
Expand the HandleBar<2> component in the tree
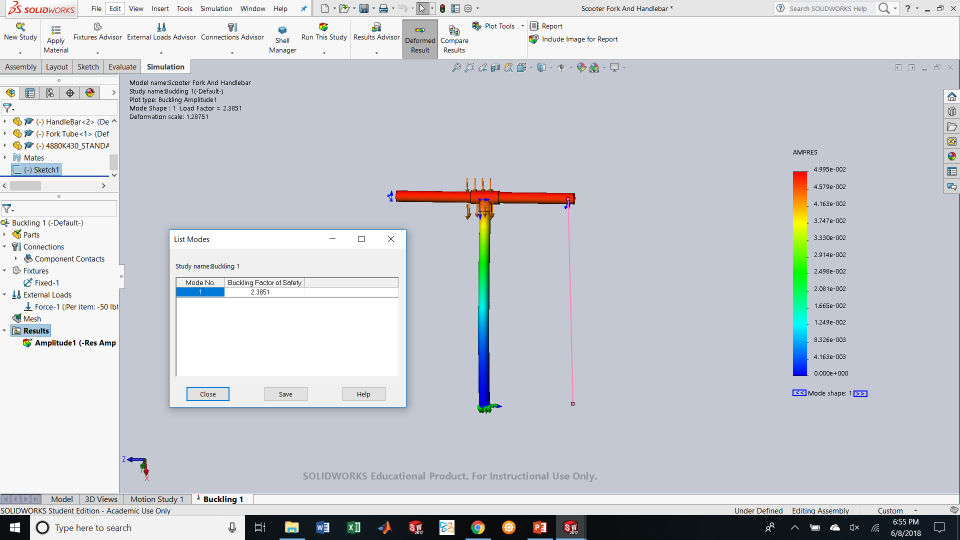[5, 121]
